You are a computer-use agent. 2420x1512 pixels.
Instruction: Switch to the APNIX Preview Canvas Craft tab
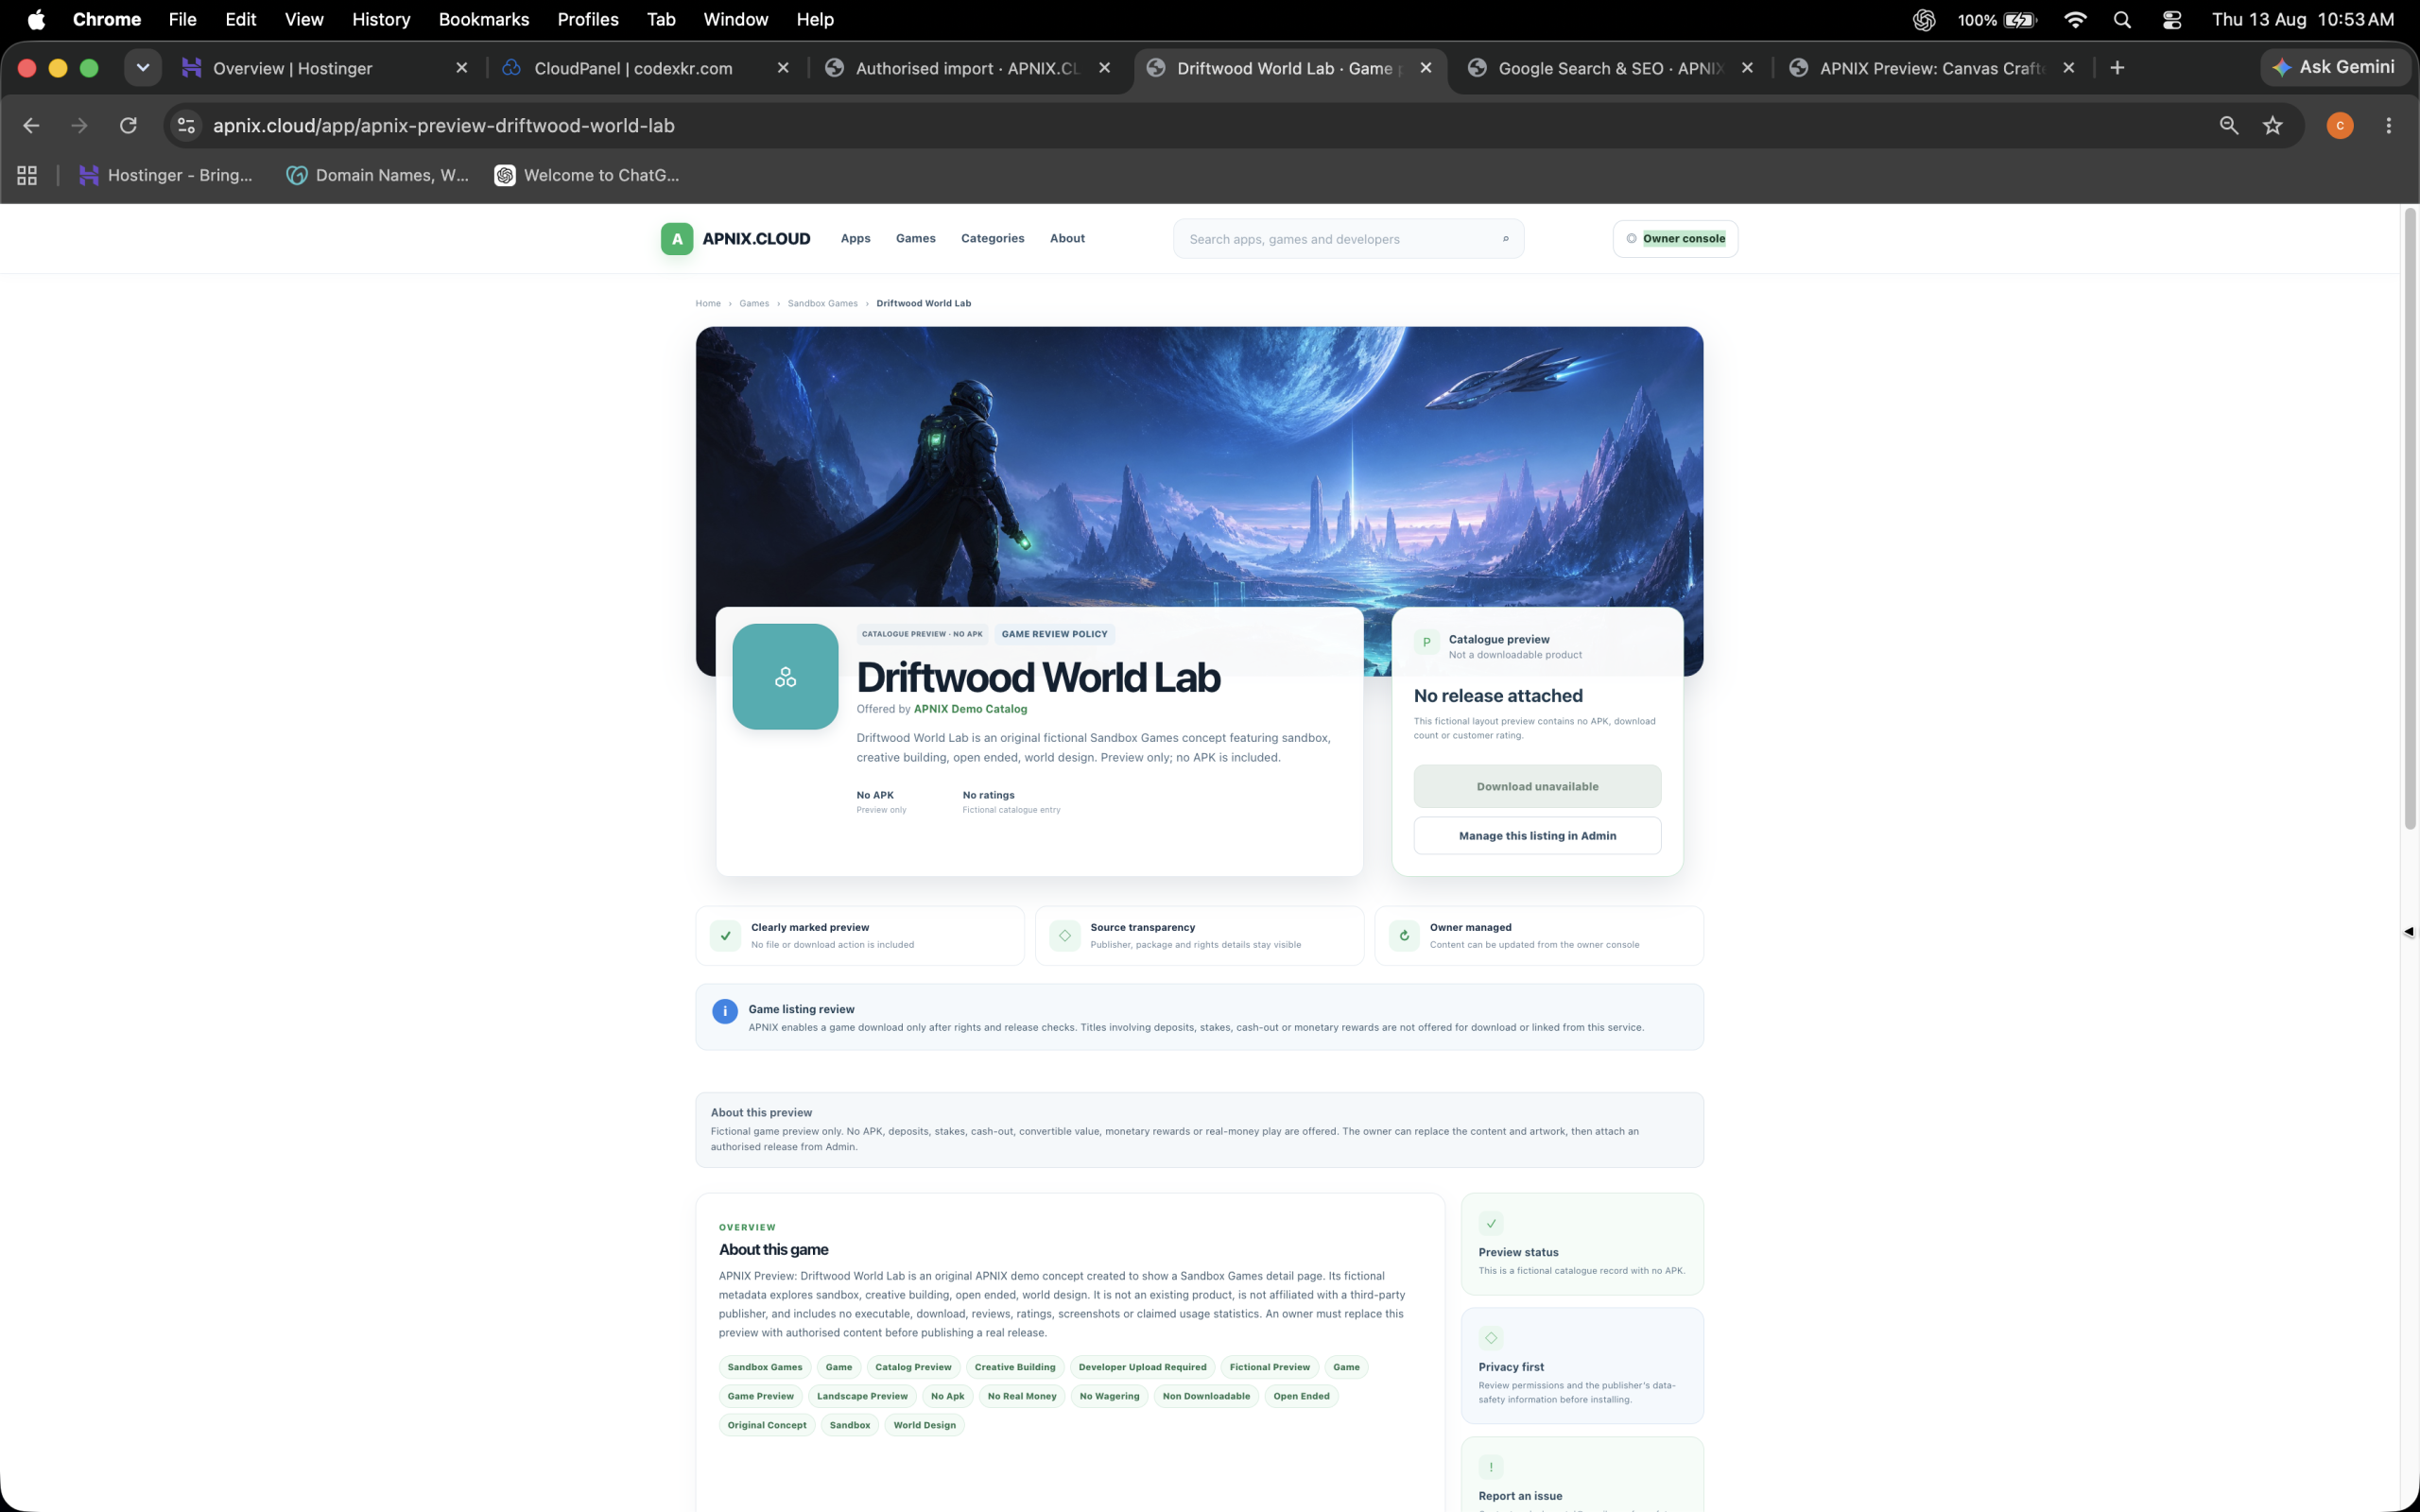point(1932,68)
